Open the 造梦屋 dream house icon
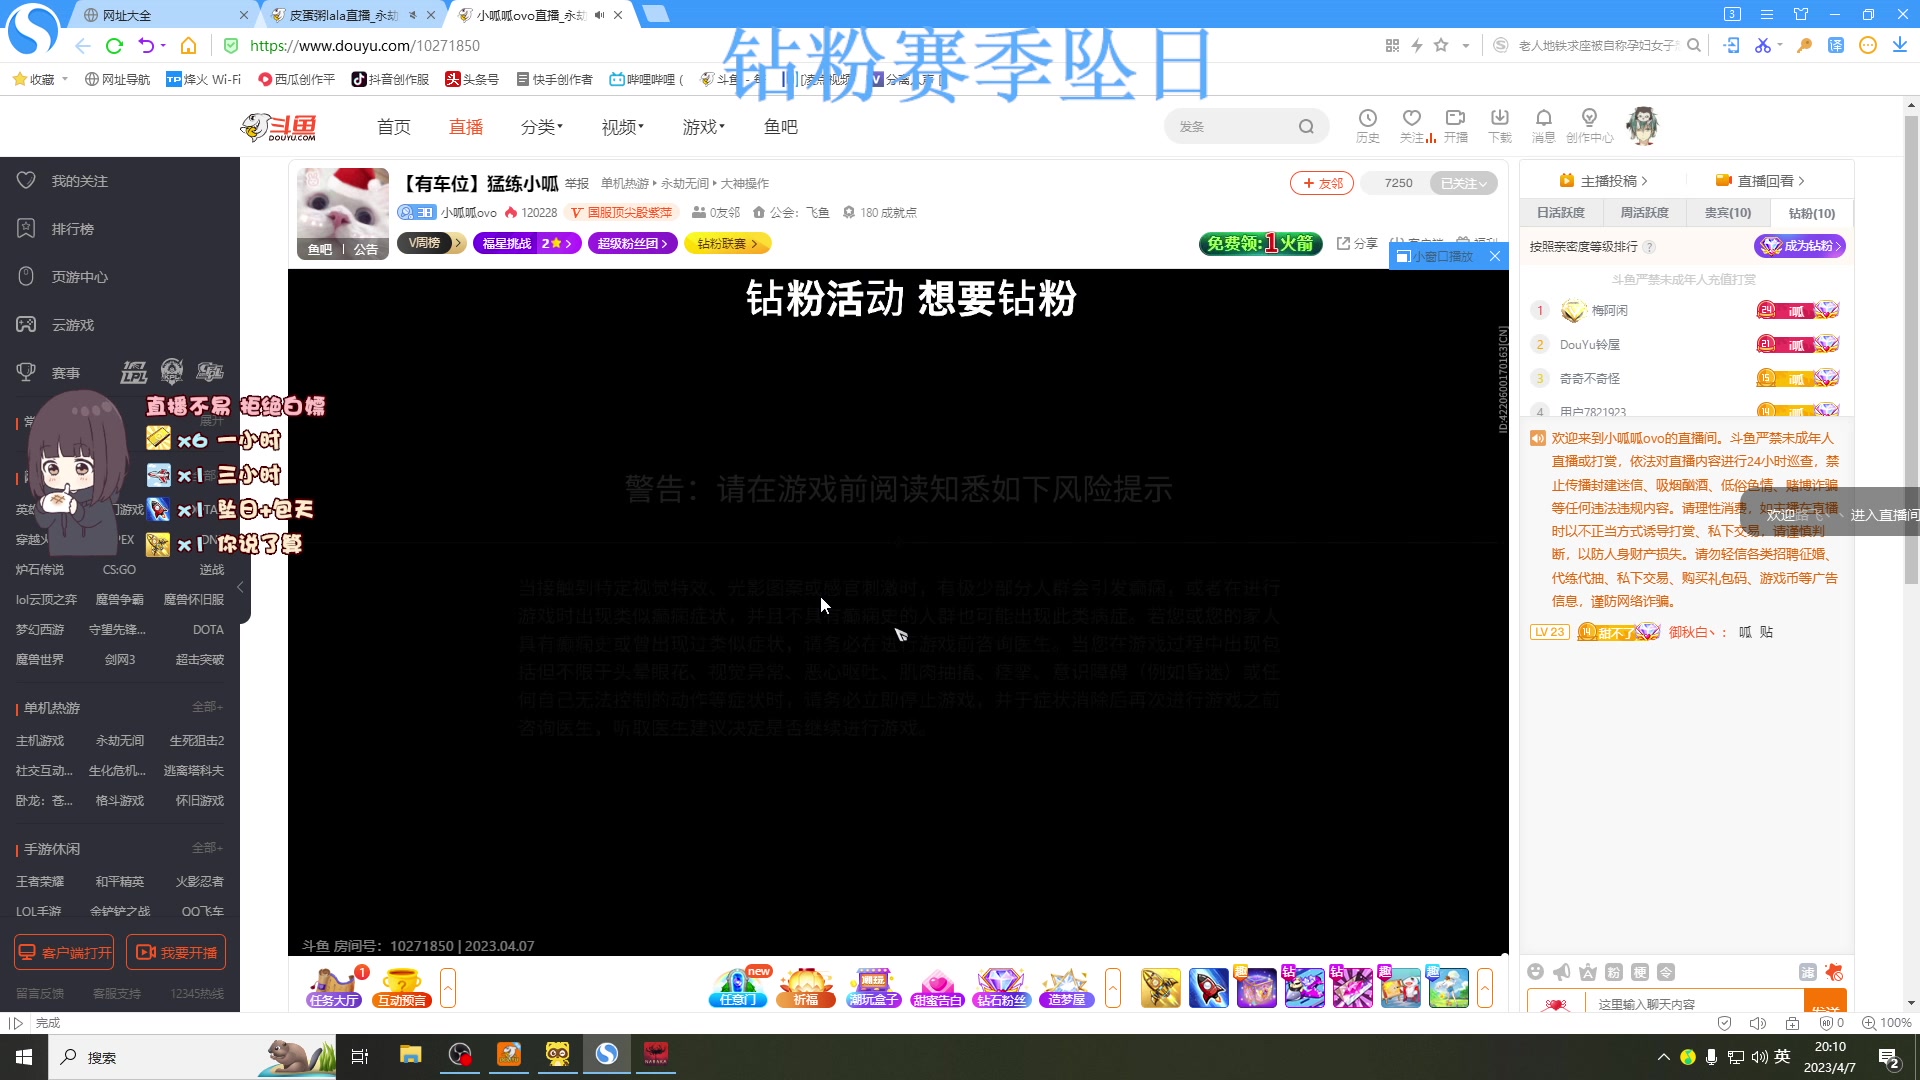The width and height of the screenshot is (1920, 1080). (1066, 987)
